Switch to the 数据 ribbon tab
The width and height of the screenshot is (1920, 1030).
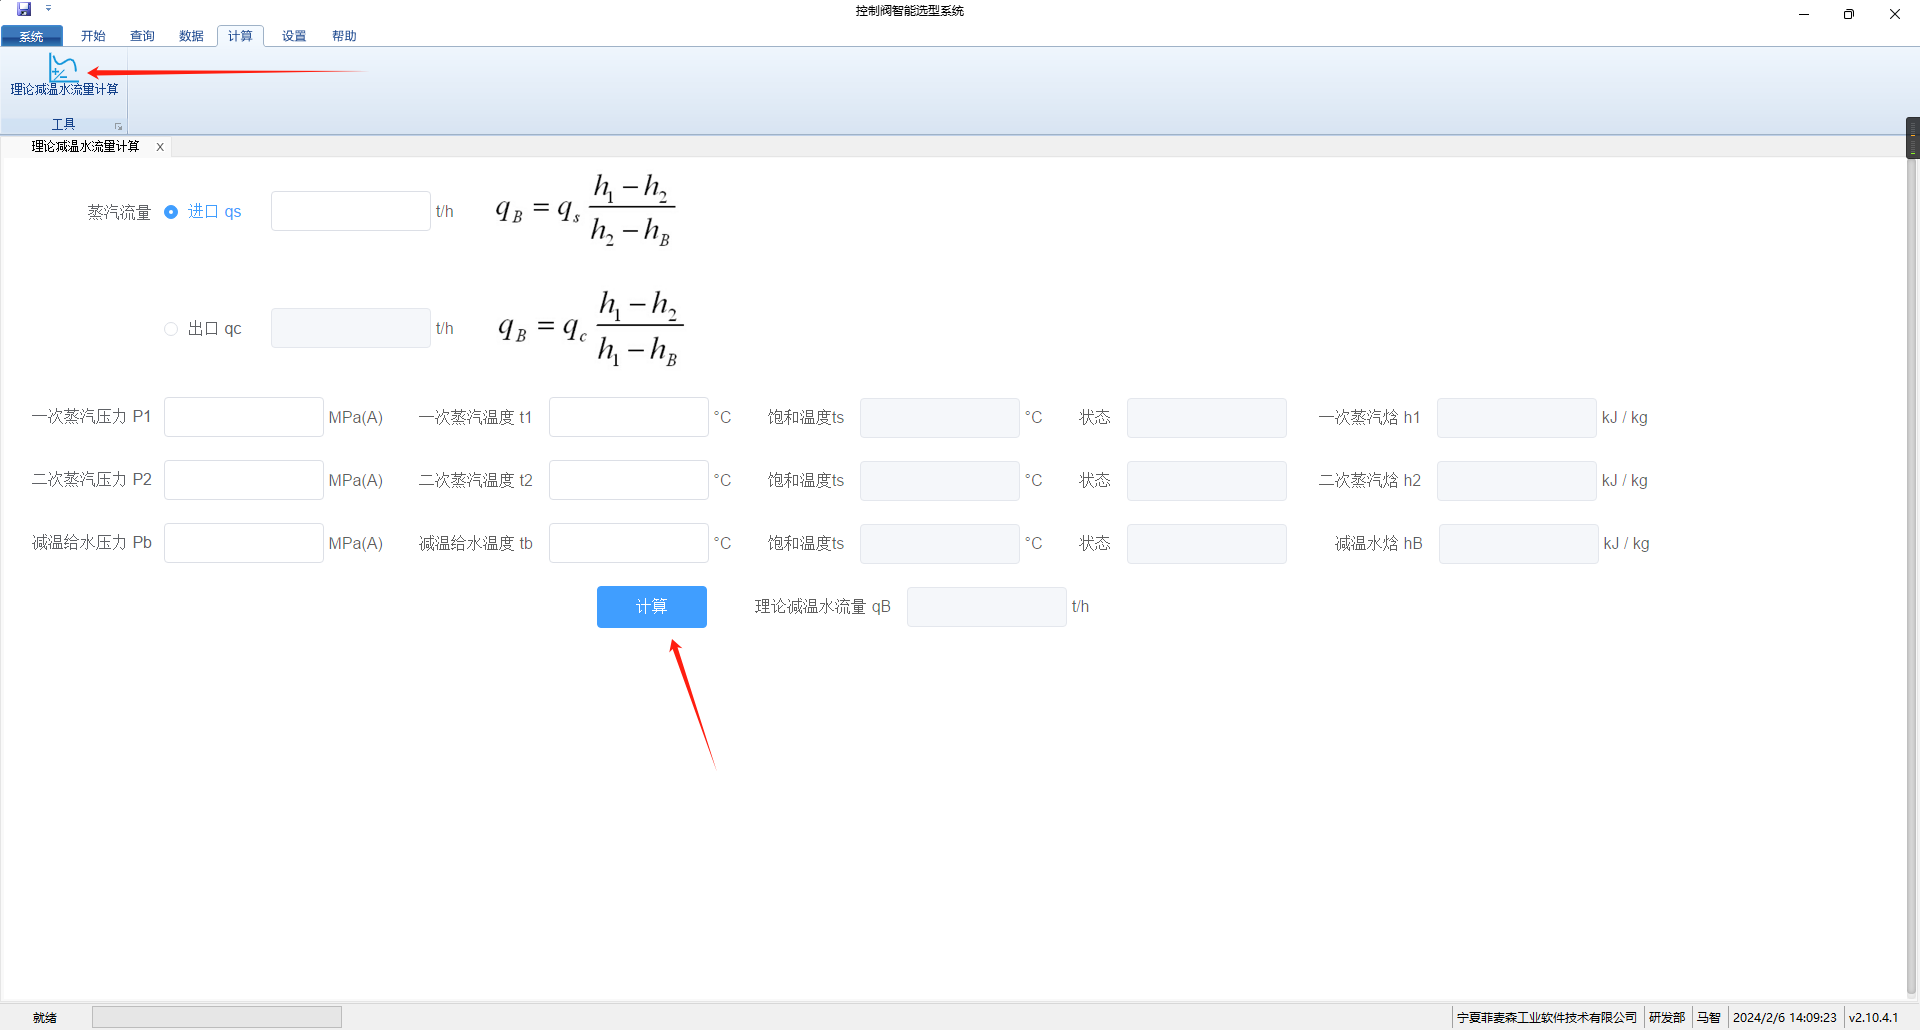(x=191, y=36)
